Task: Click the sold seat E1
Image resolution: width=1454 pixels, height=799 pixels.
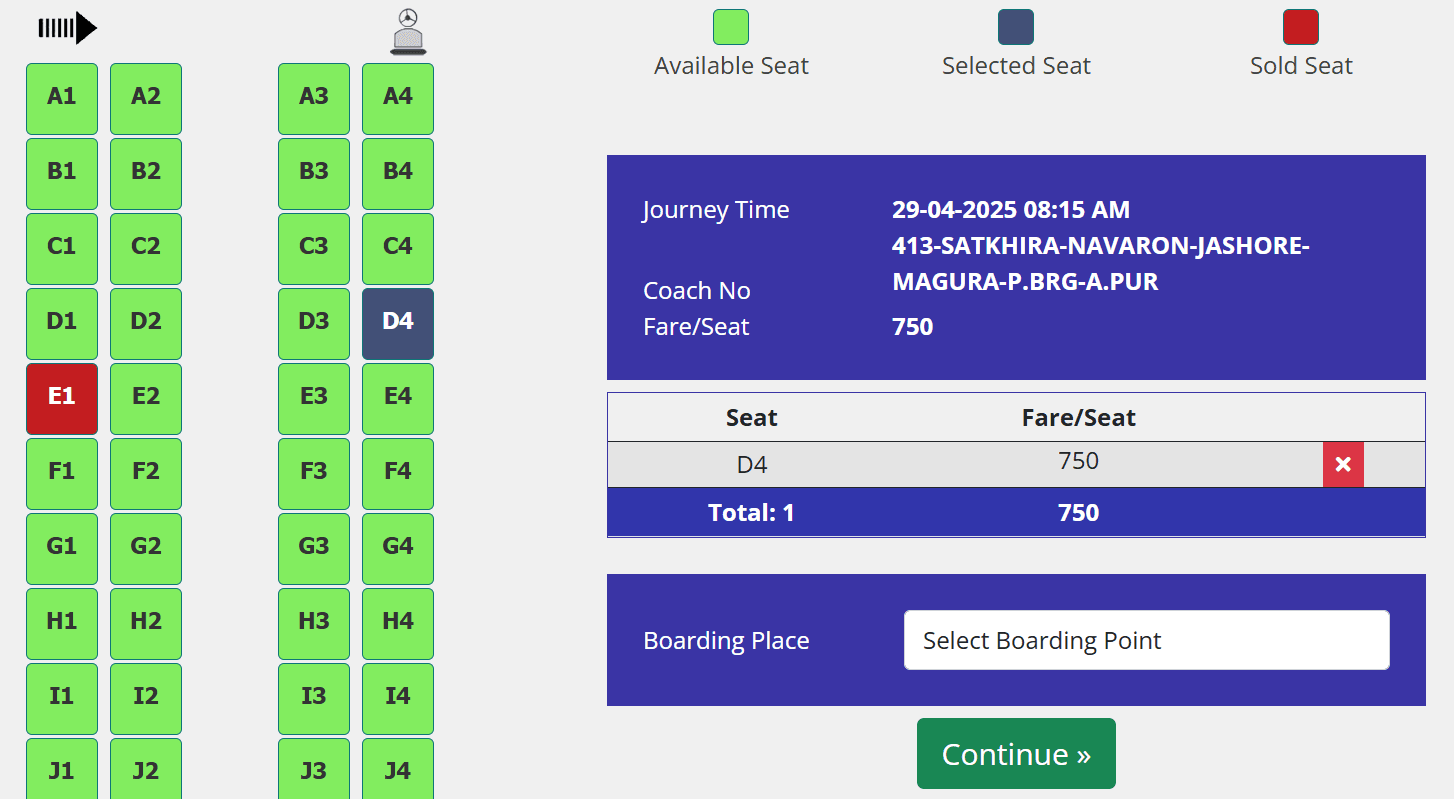Action: [62, 398]
